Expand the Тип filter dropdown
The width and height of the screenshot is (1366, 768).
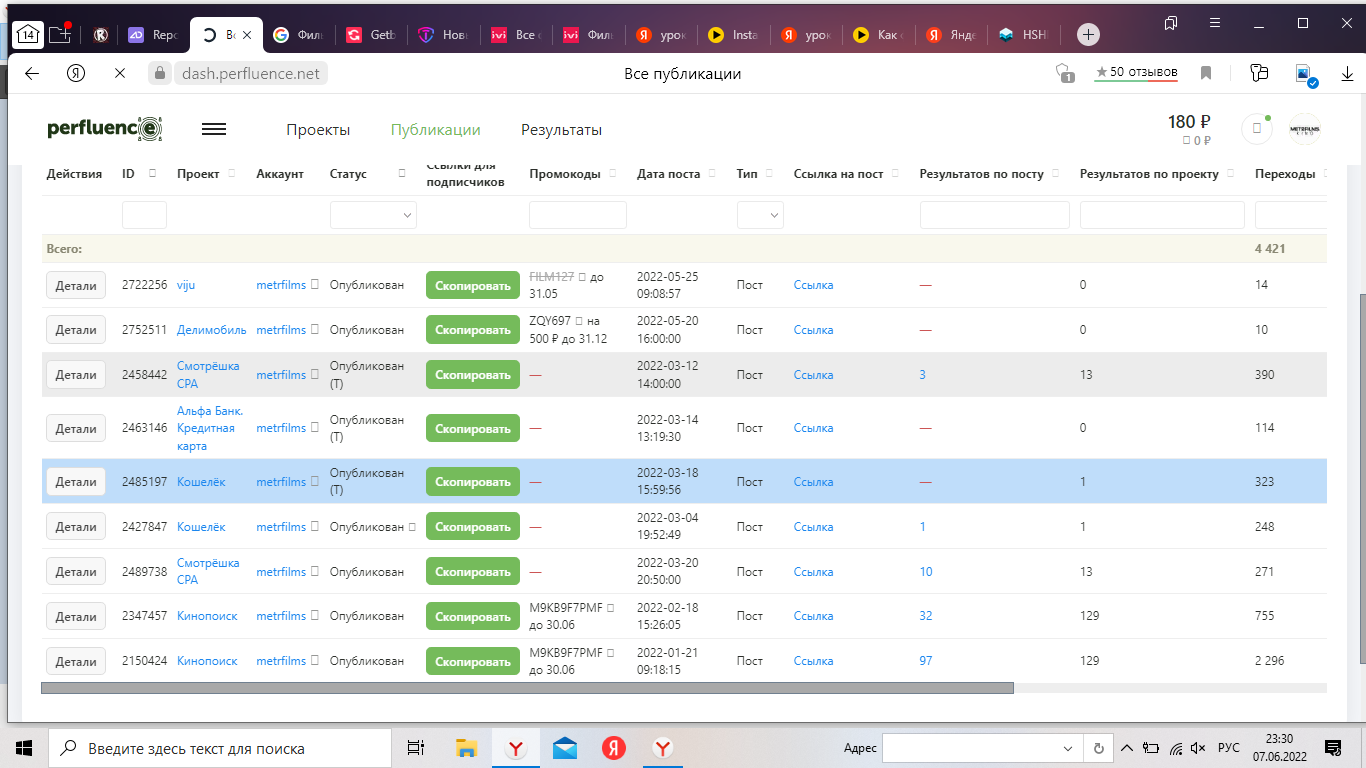point(760,215)
